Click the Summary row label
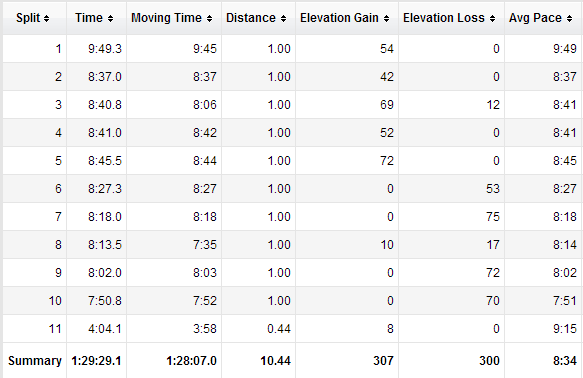Viewport: 583px width, 378px height. tap(35, 361)
